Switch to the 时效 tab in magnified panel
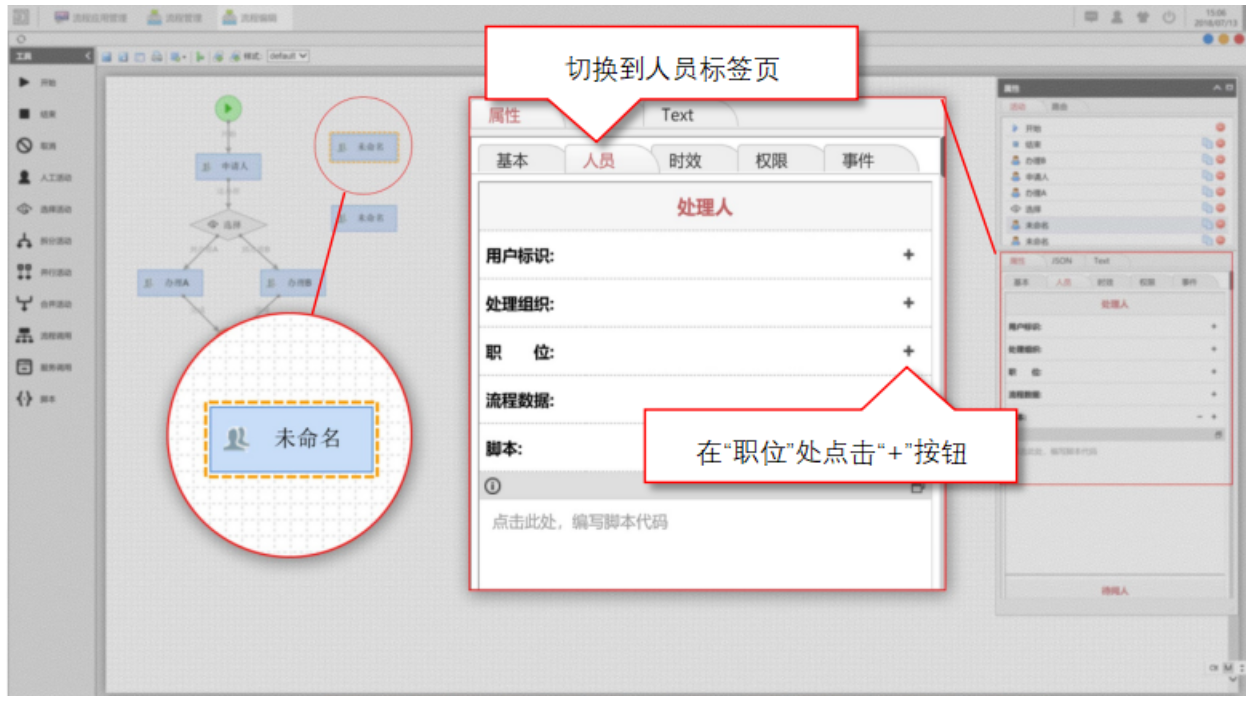This screenshot has width=1256, height=708. click(x=685, y=160)
